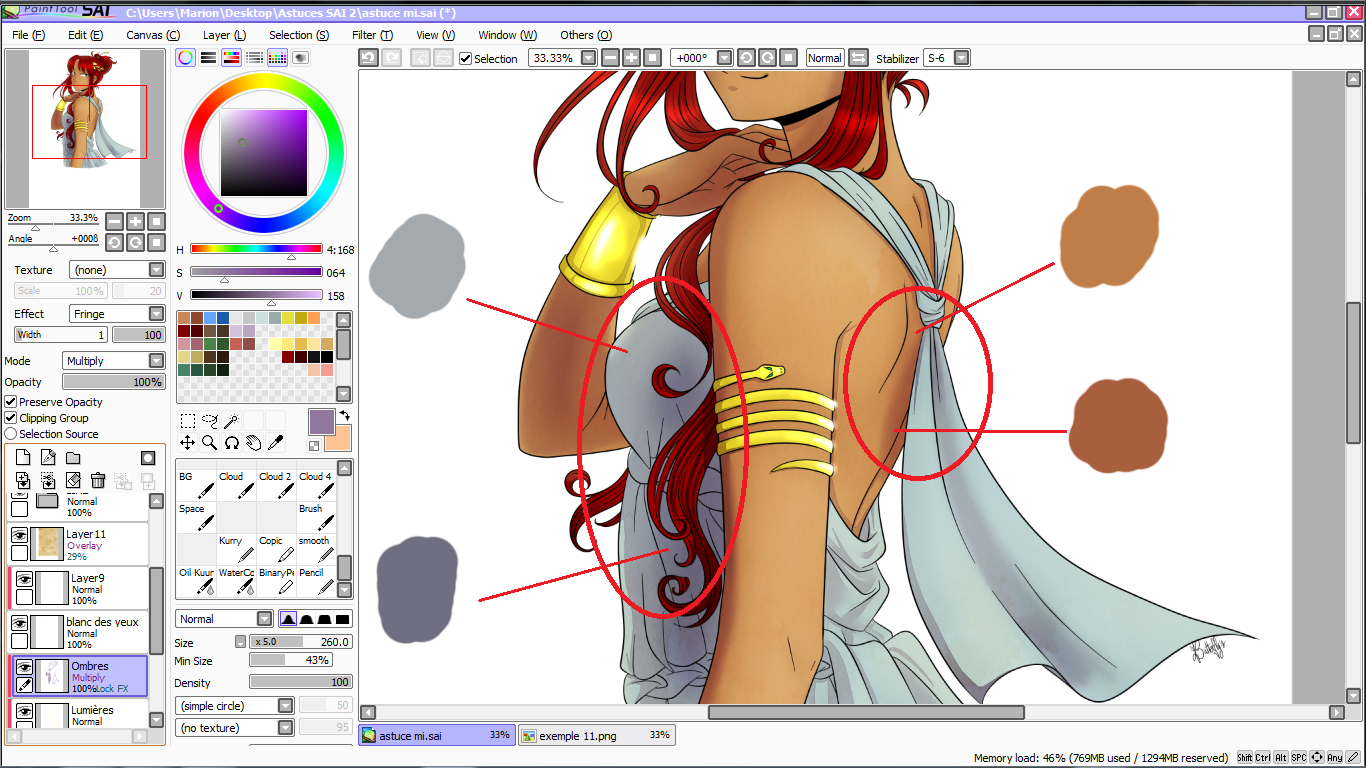Open the Filter menu
1366x768 pixels.
tap(372, 35)
